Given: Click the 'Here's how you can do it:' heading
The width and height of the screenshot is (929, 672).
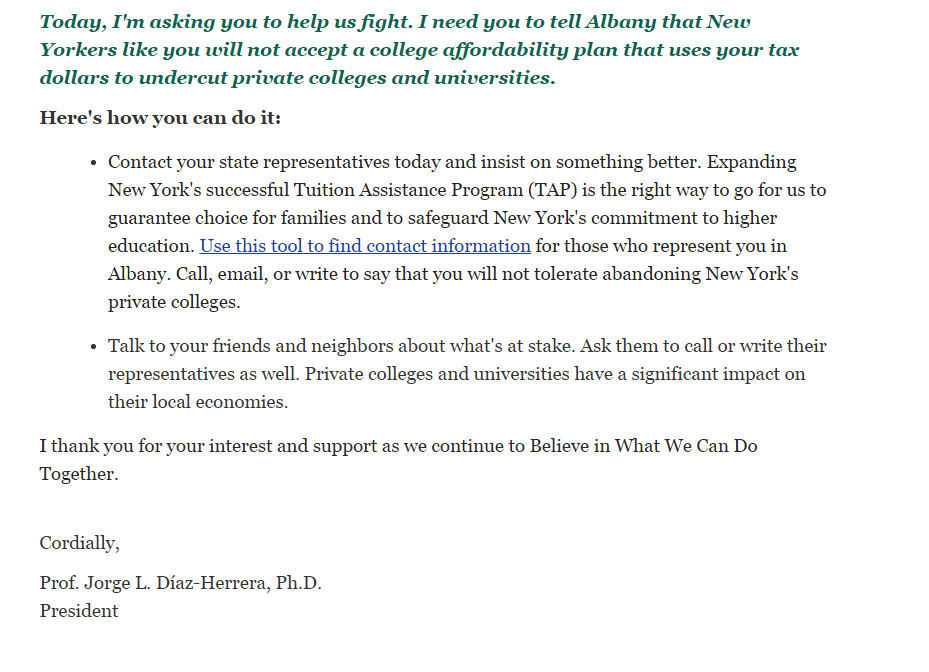Looking at the screenshot, I should [160, 118].
